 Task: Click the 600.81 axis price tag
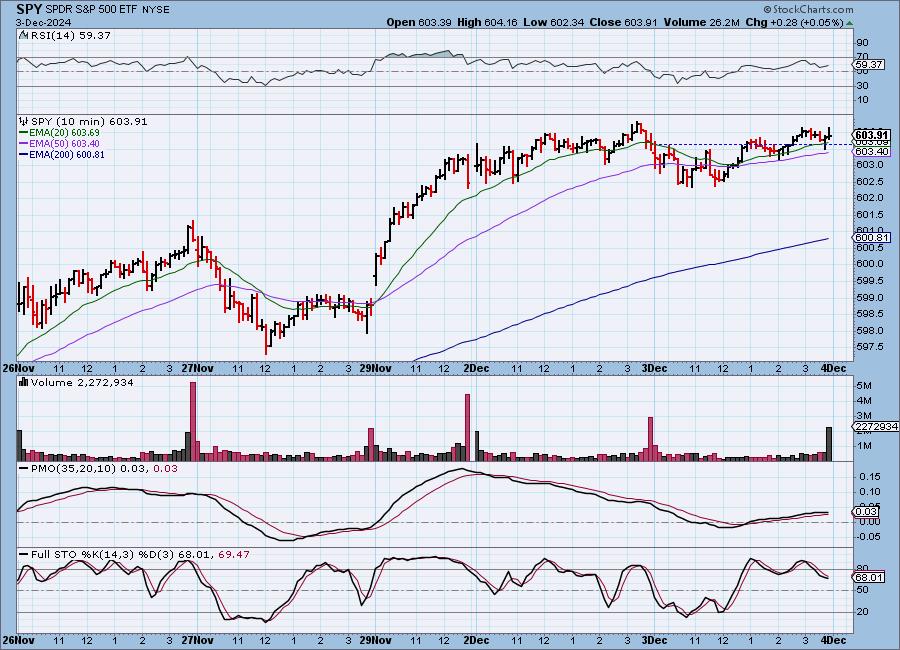(872, 237)
